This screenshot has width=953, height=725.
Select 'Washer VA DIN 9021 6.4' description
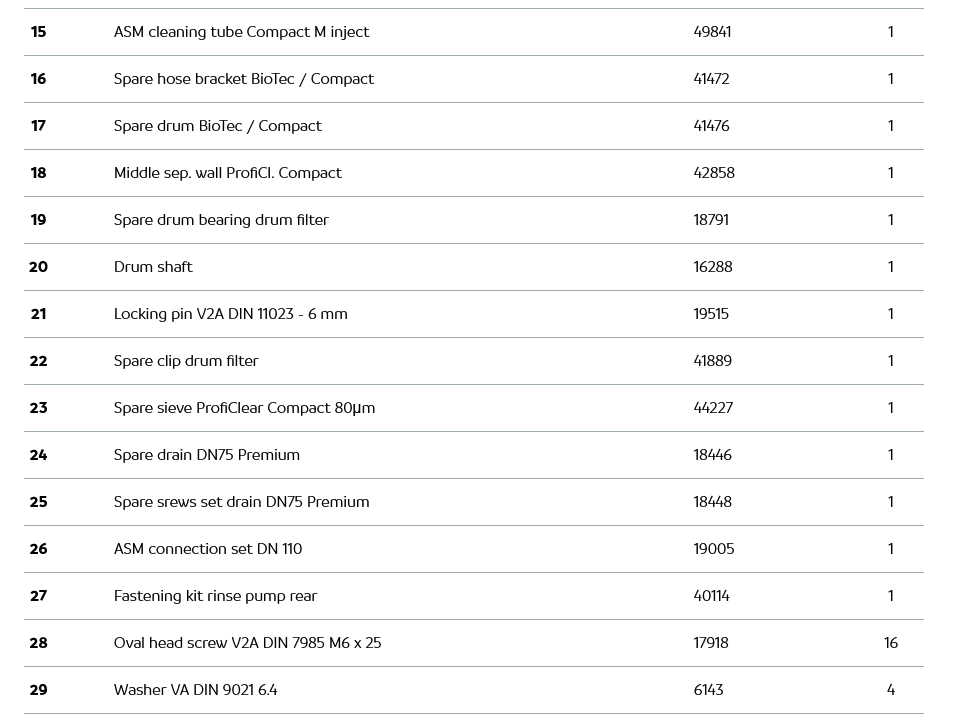[195, 690]
